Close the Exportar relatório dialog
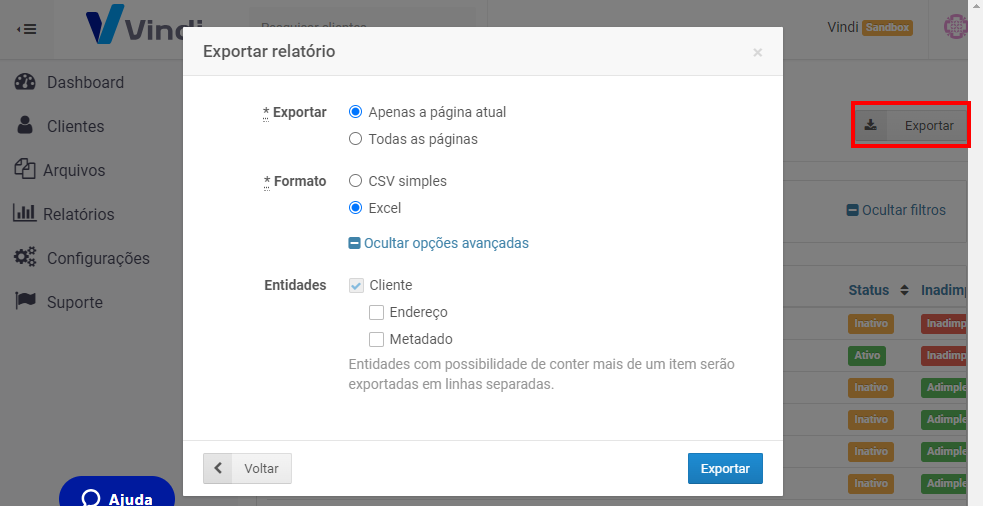 [x=757, y=52]
